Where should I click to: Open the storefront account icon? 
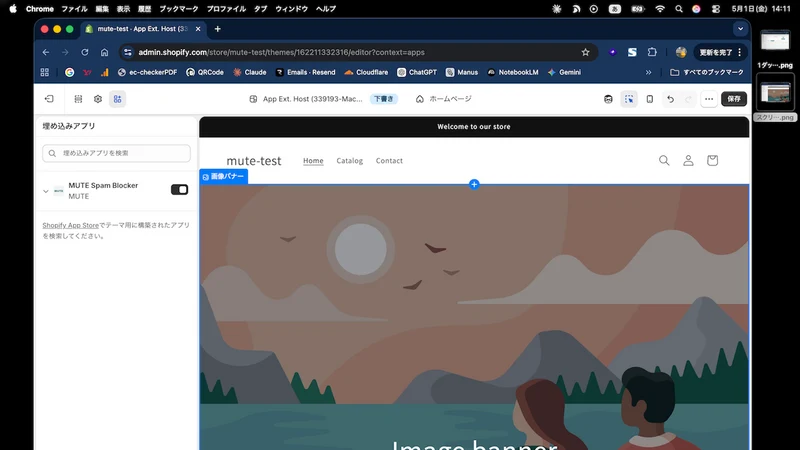coord(688,161)
